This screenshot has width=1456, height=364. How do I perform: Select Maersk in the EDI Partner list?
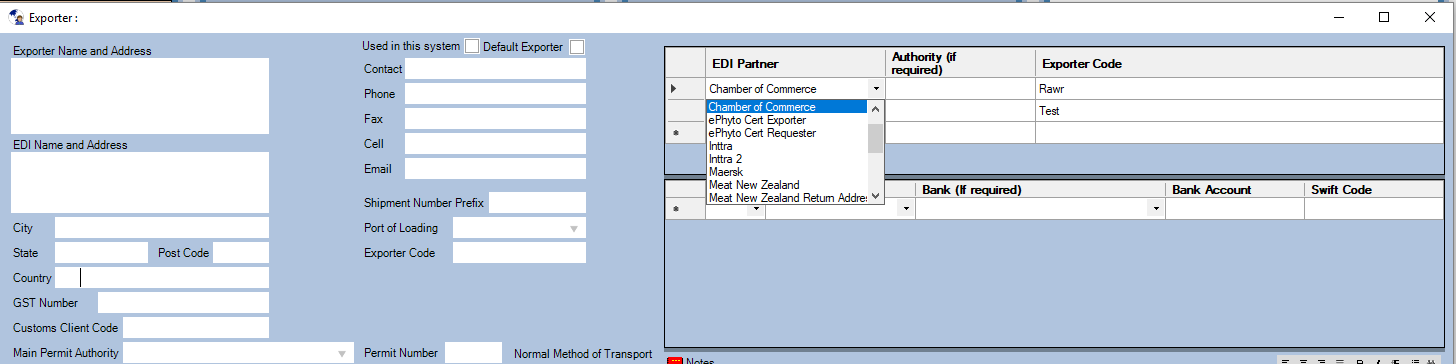[x=726, y=172]
